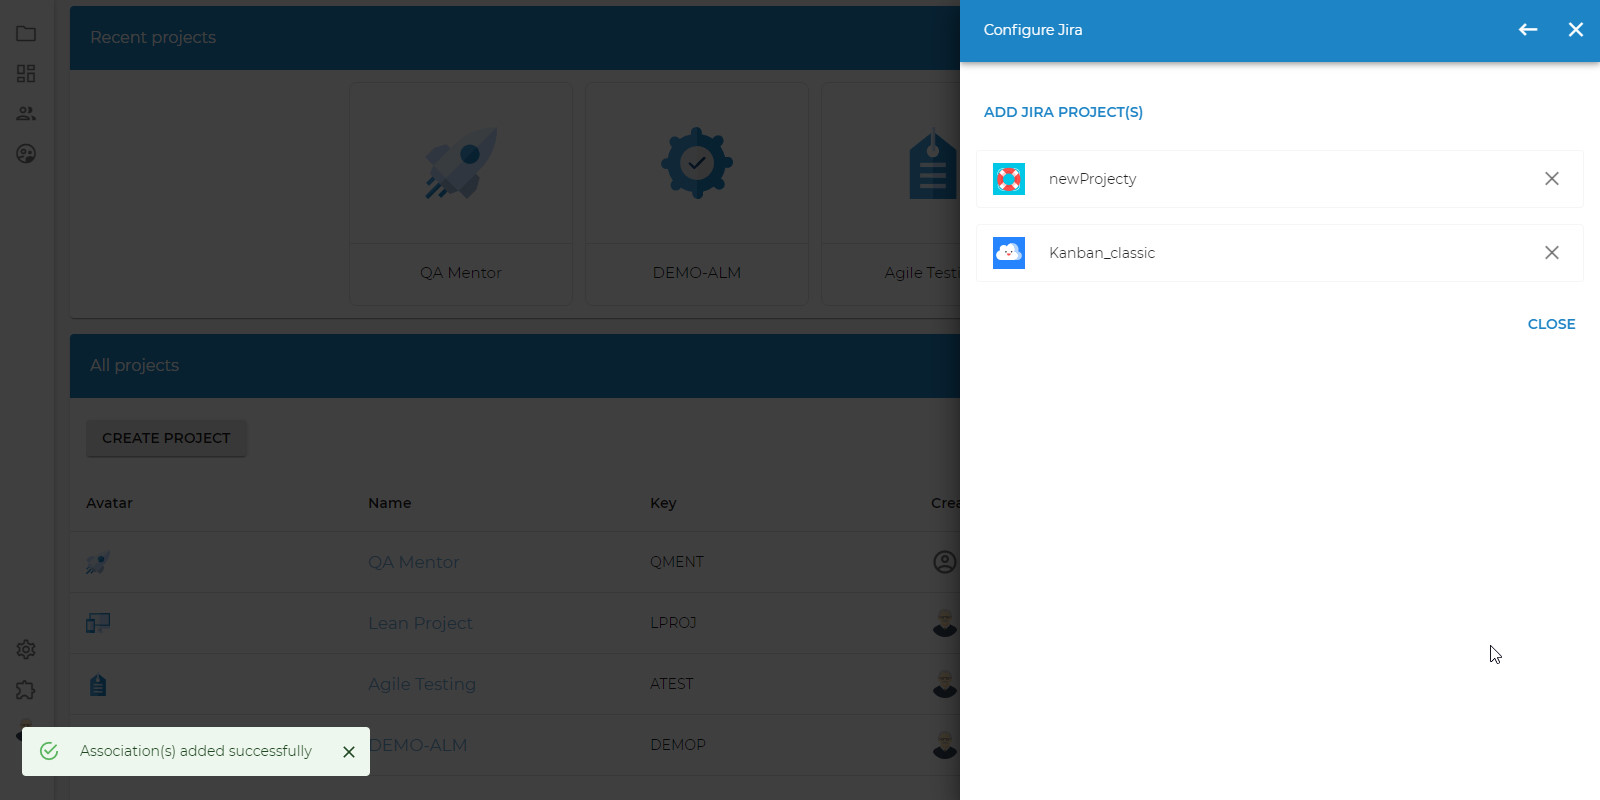Open the palette theme icon in the sidebar
The image size is (1600, 800).
click(26, 154)
